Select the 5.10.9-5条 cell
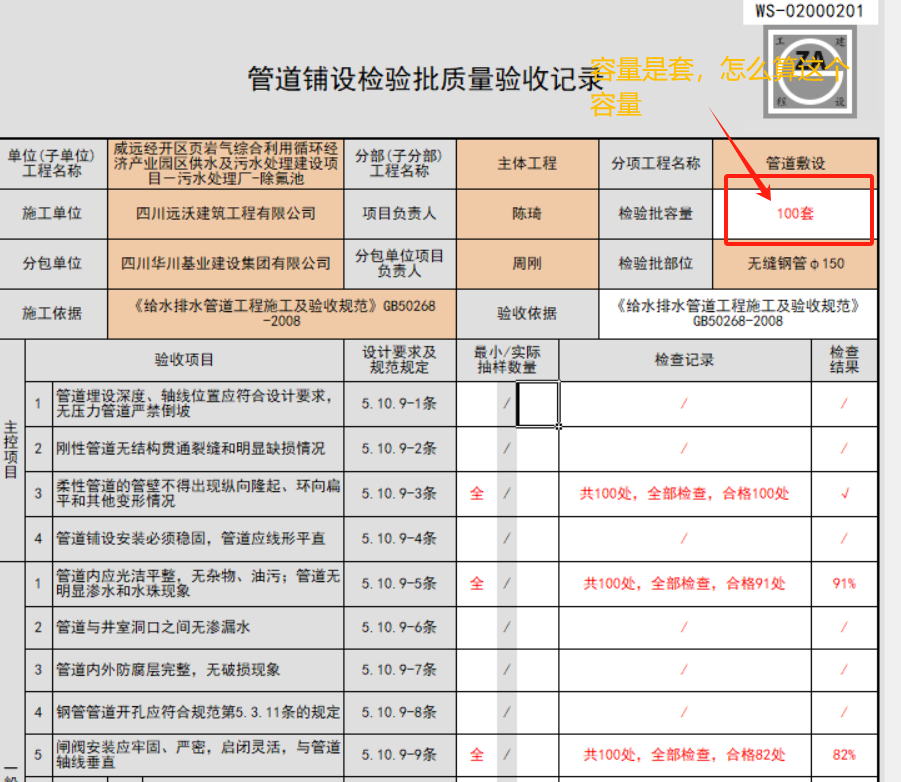The width and height of the screenshot is (901, 782). [399, 584]
